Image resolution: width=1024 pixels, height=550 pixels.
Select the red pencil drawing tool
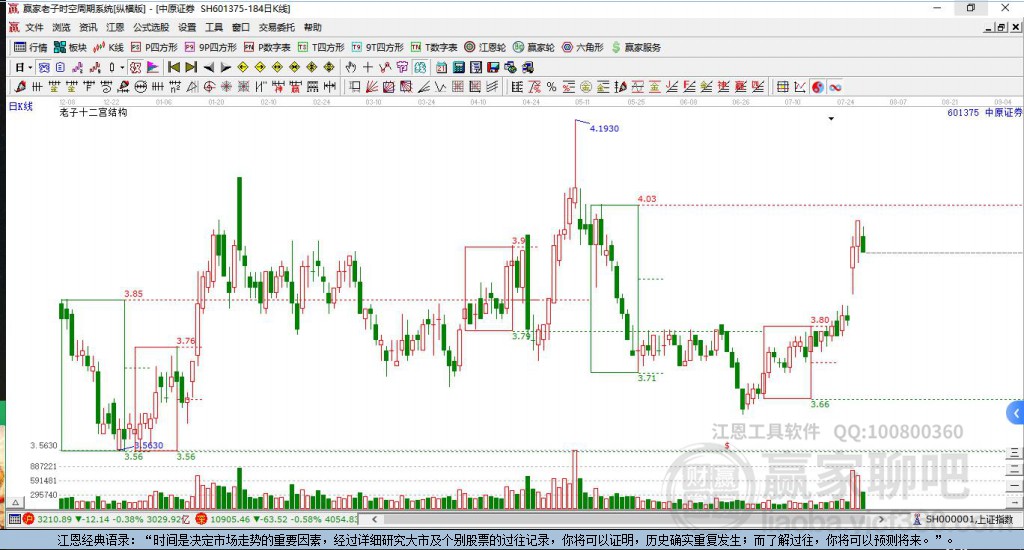[20, 87]
